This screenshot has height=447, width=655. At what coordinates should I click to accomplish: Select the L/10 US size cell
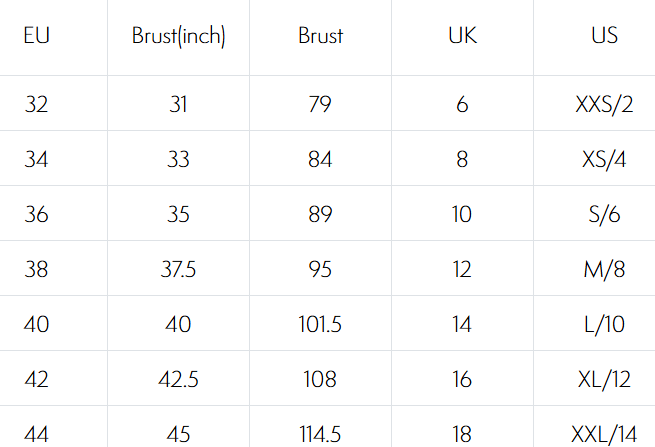[604, 324]
